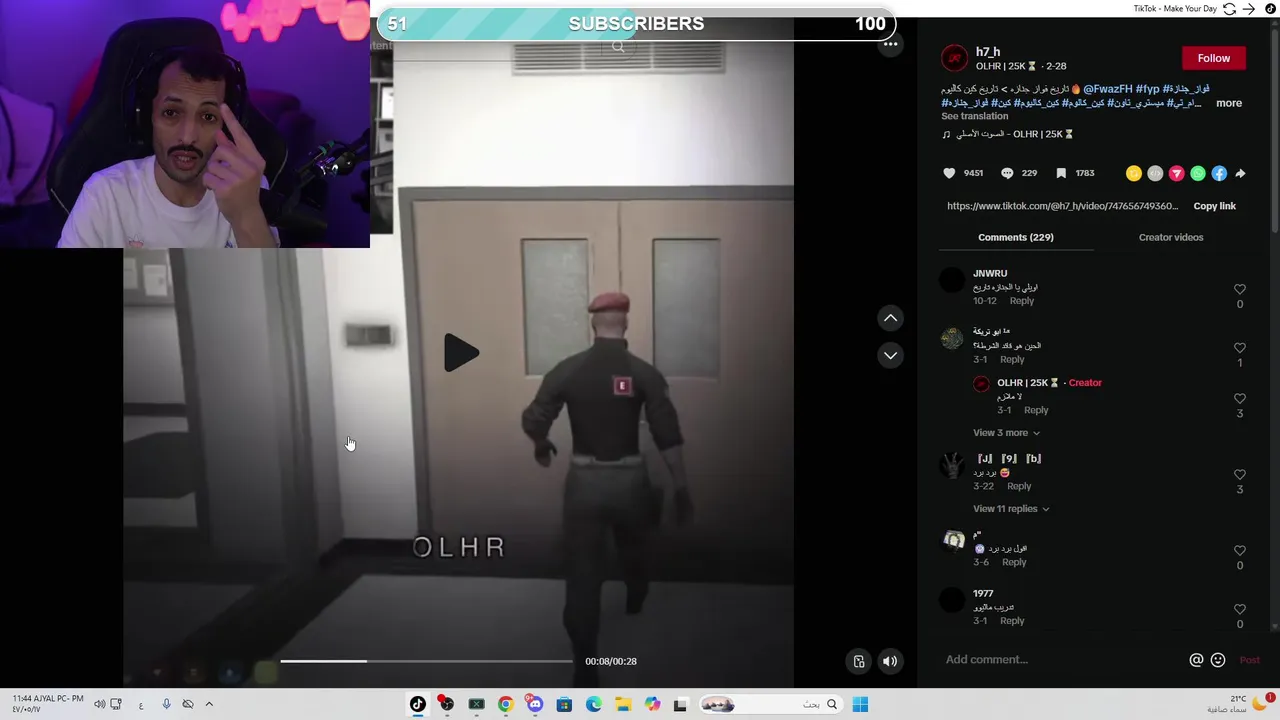Open h7_h profile avatar

(955, 58)
